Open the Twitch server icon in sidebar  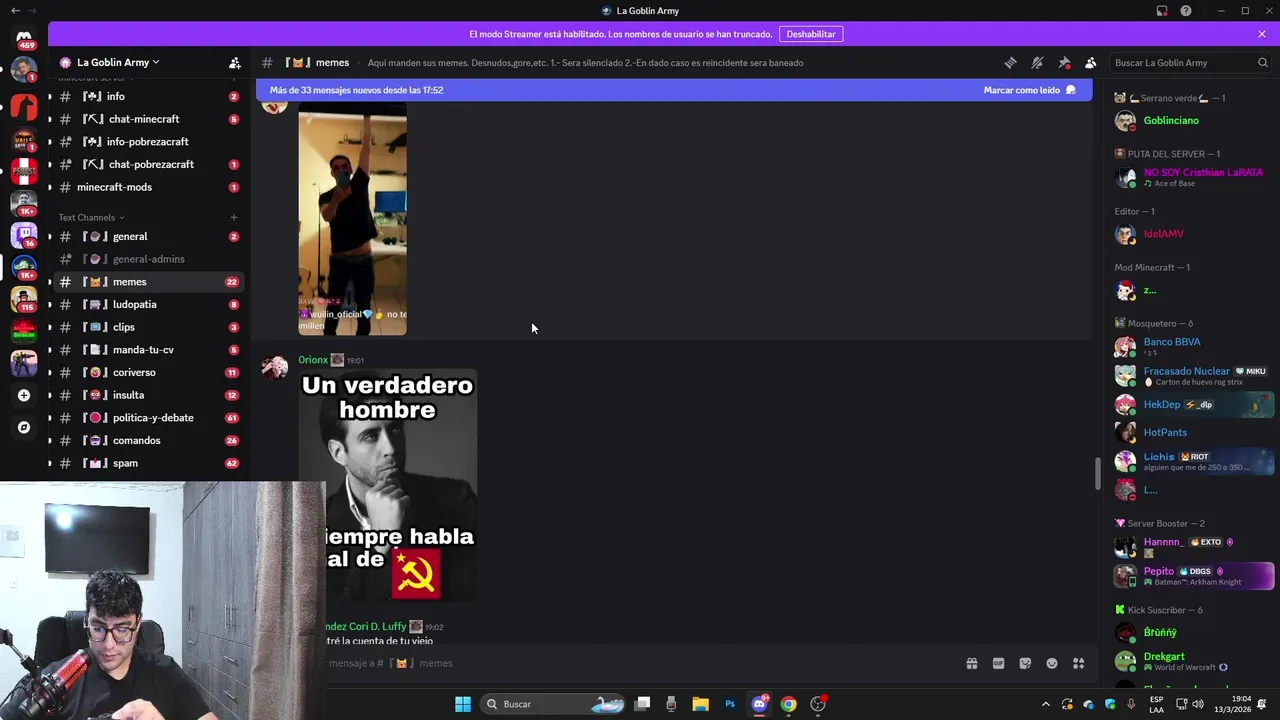(24, 234)
